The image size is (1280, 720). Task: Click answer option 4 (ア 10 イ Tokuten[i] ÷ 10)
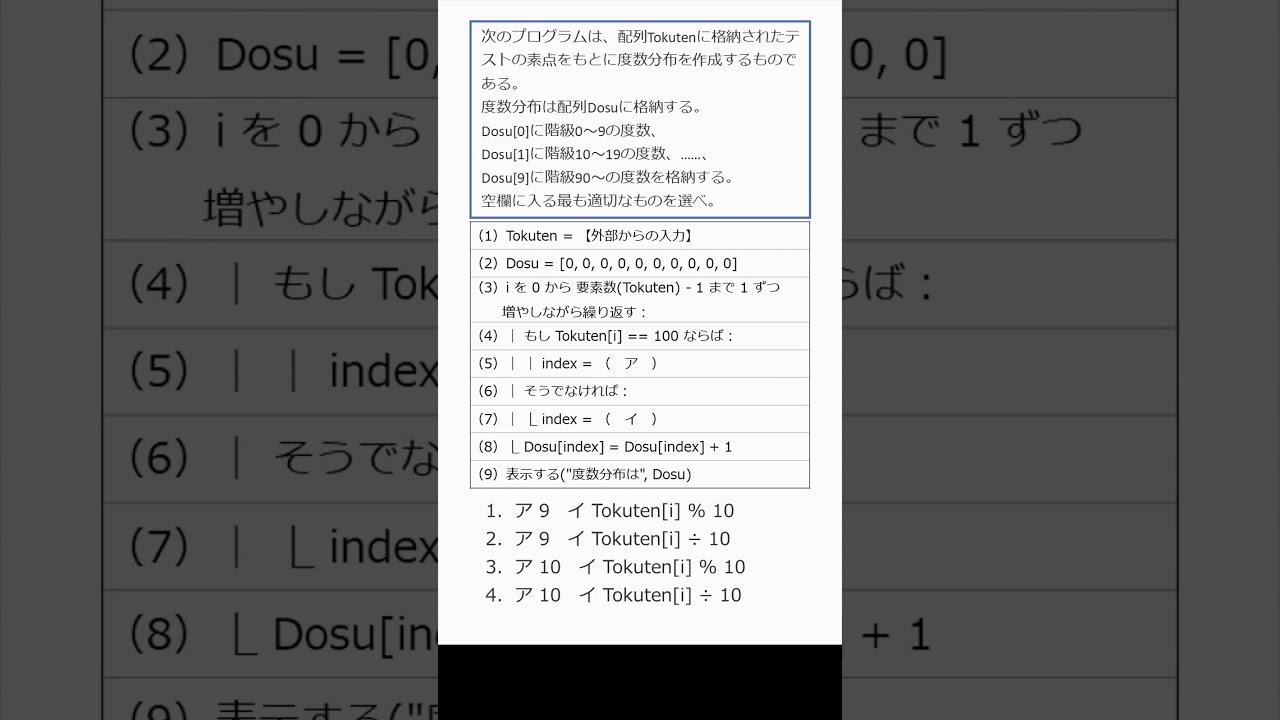pyautogui.click(x=614, y=595)
